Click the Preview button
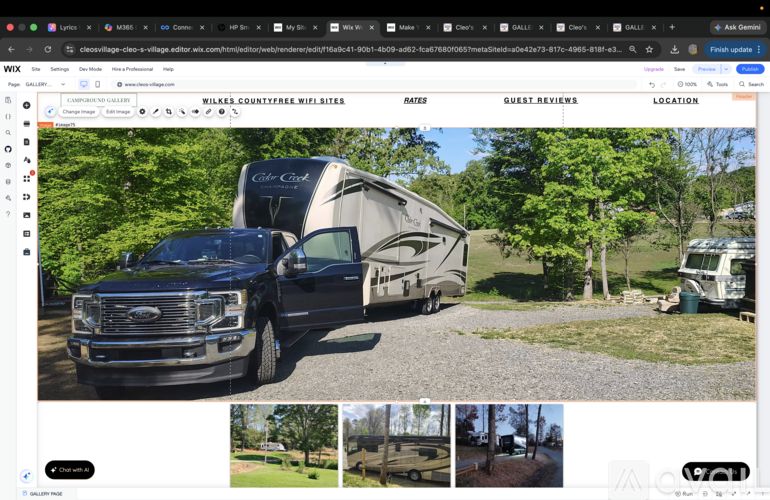Viewport: 770px width, 500px height. pyautogui.click(x=707, y=69)
